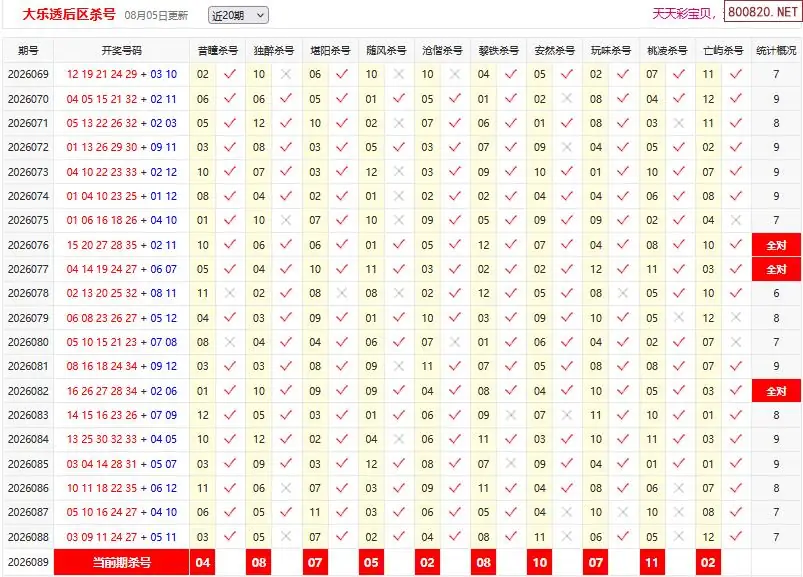
Task: Click the red 04 current-period kill number
Action: pos(202,562)
